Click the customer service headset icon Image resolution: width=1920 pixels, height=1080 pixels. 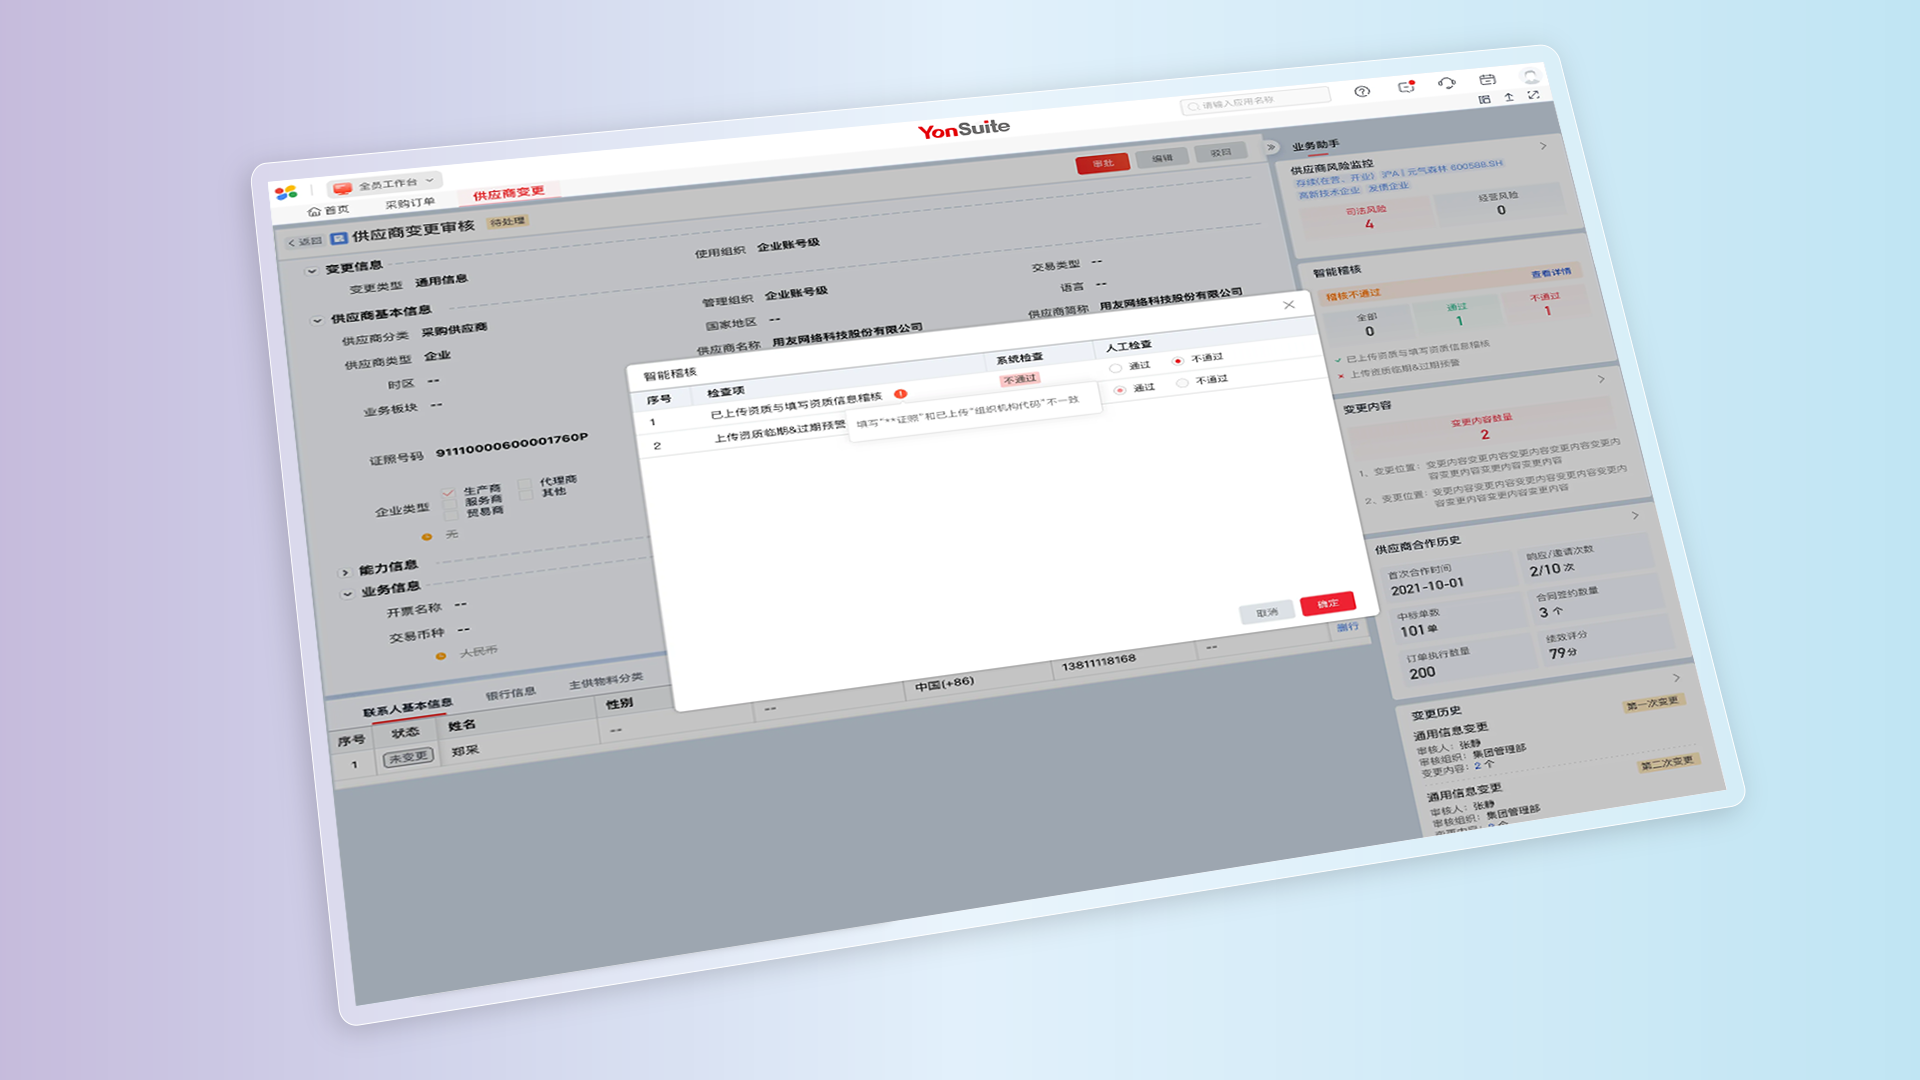pos(1446,83)
